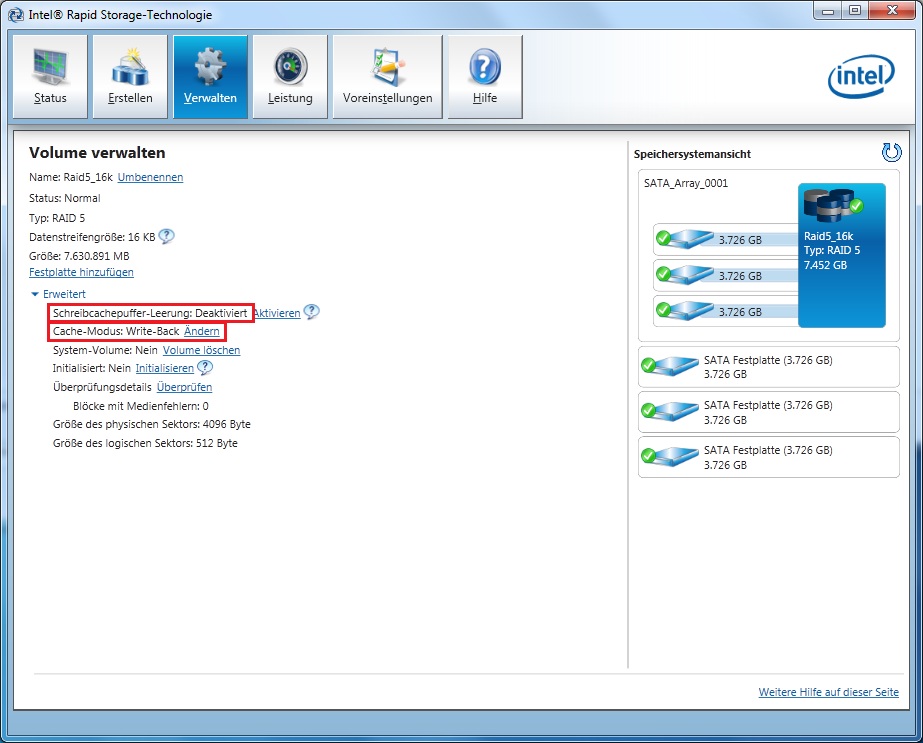Image resolution: width=923 pixels, height=743 pixels.
Task: Select first SATA Festplatte entry
Action: pos(769,367)
